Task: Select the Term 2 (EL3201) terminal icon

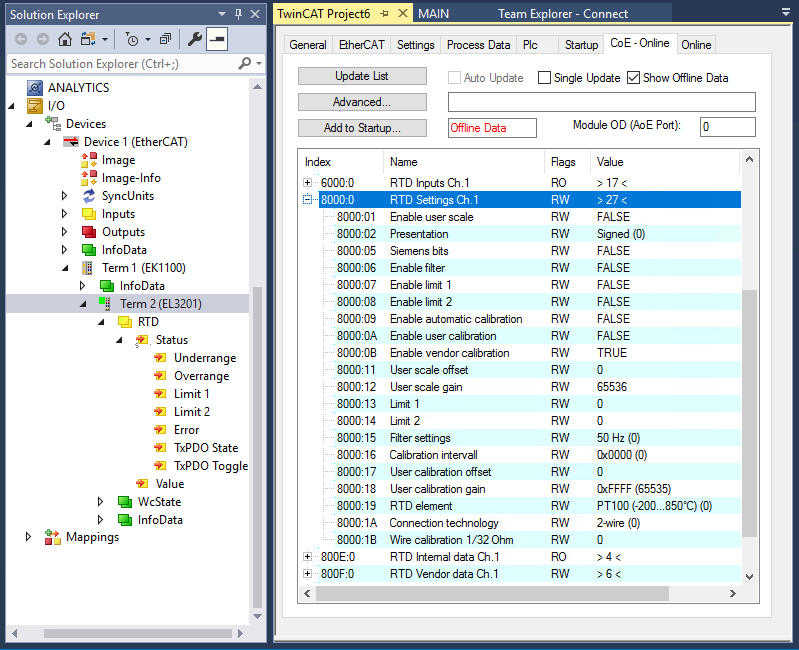Action: pyautogui.click(x=105, y=304)
